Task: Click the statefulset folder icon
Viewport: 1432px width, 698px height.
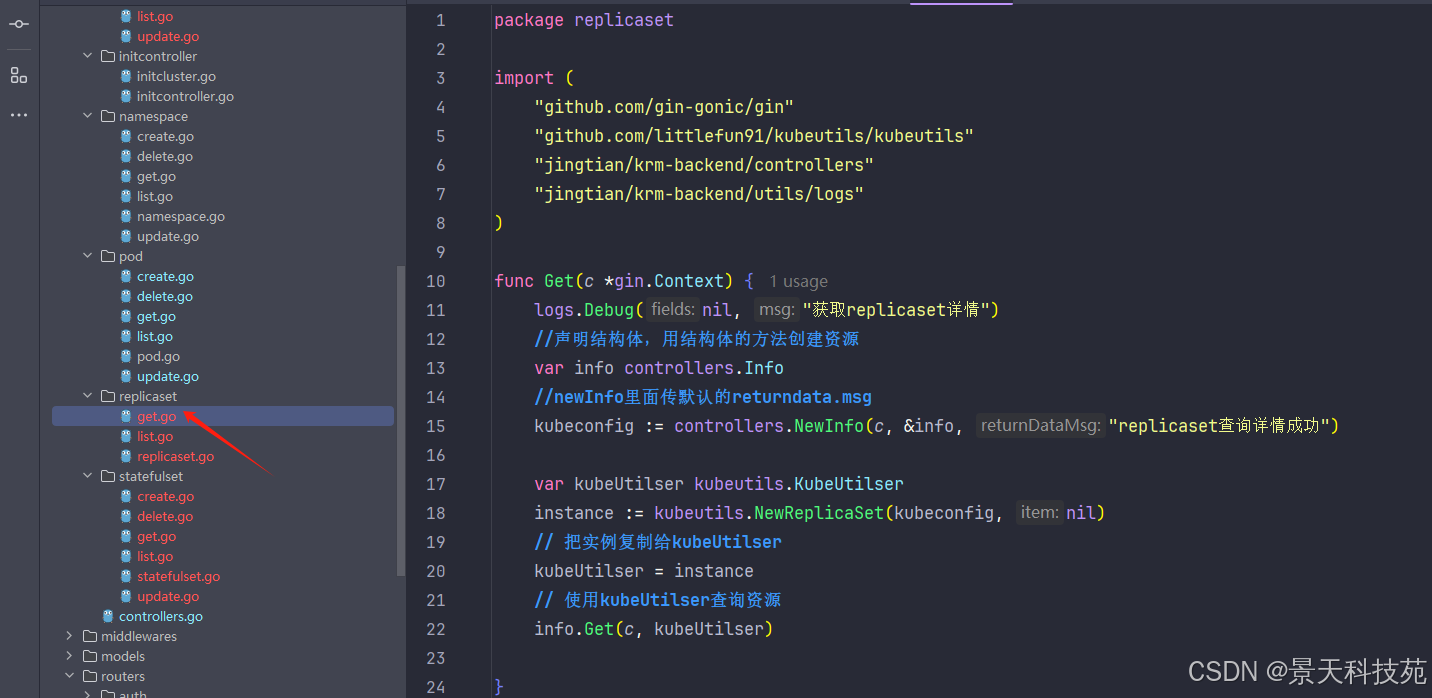Action: (108, 476)
